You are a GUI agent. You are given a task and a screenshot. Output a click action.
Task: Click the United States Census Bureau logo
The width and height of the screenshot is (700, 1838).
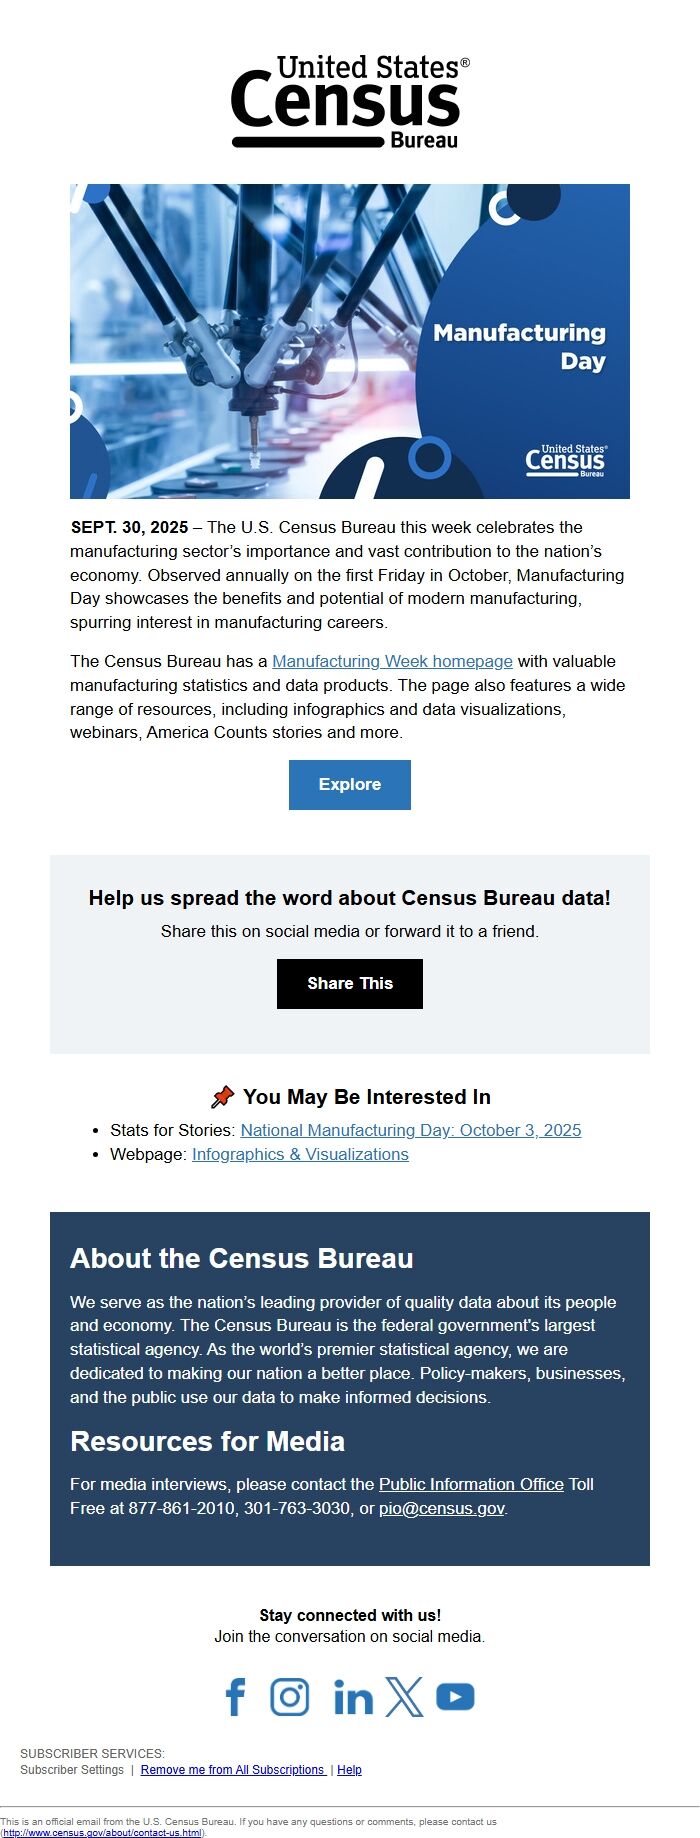point(350,102)
